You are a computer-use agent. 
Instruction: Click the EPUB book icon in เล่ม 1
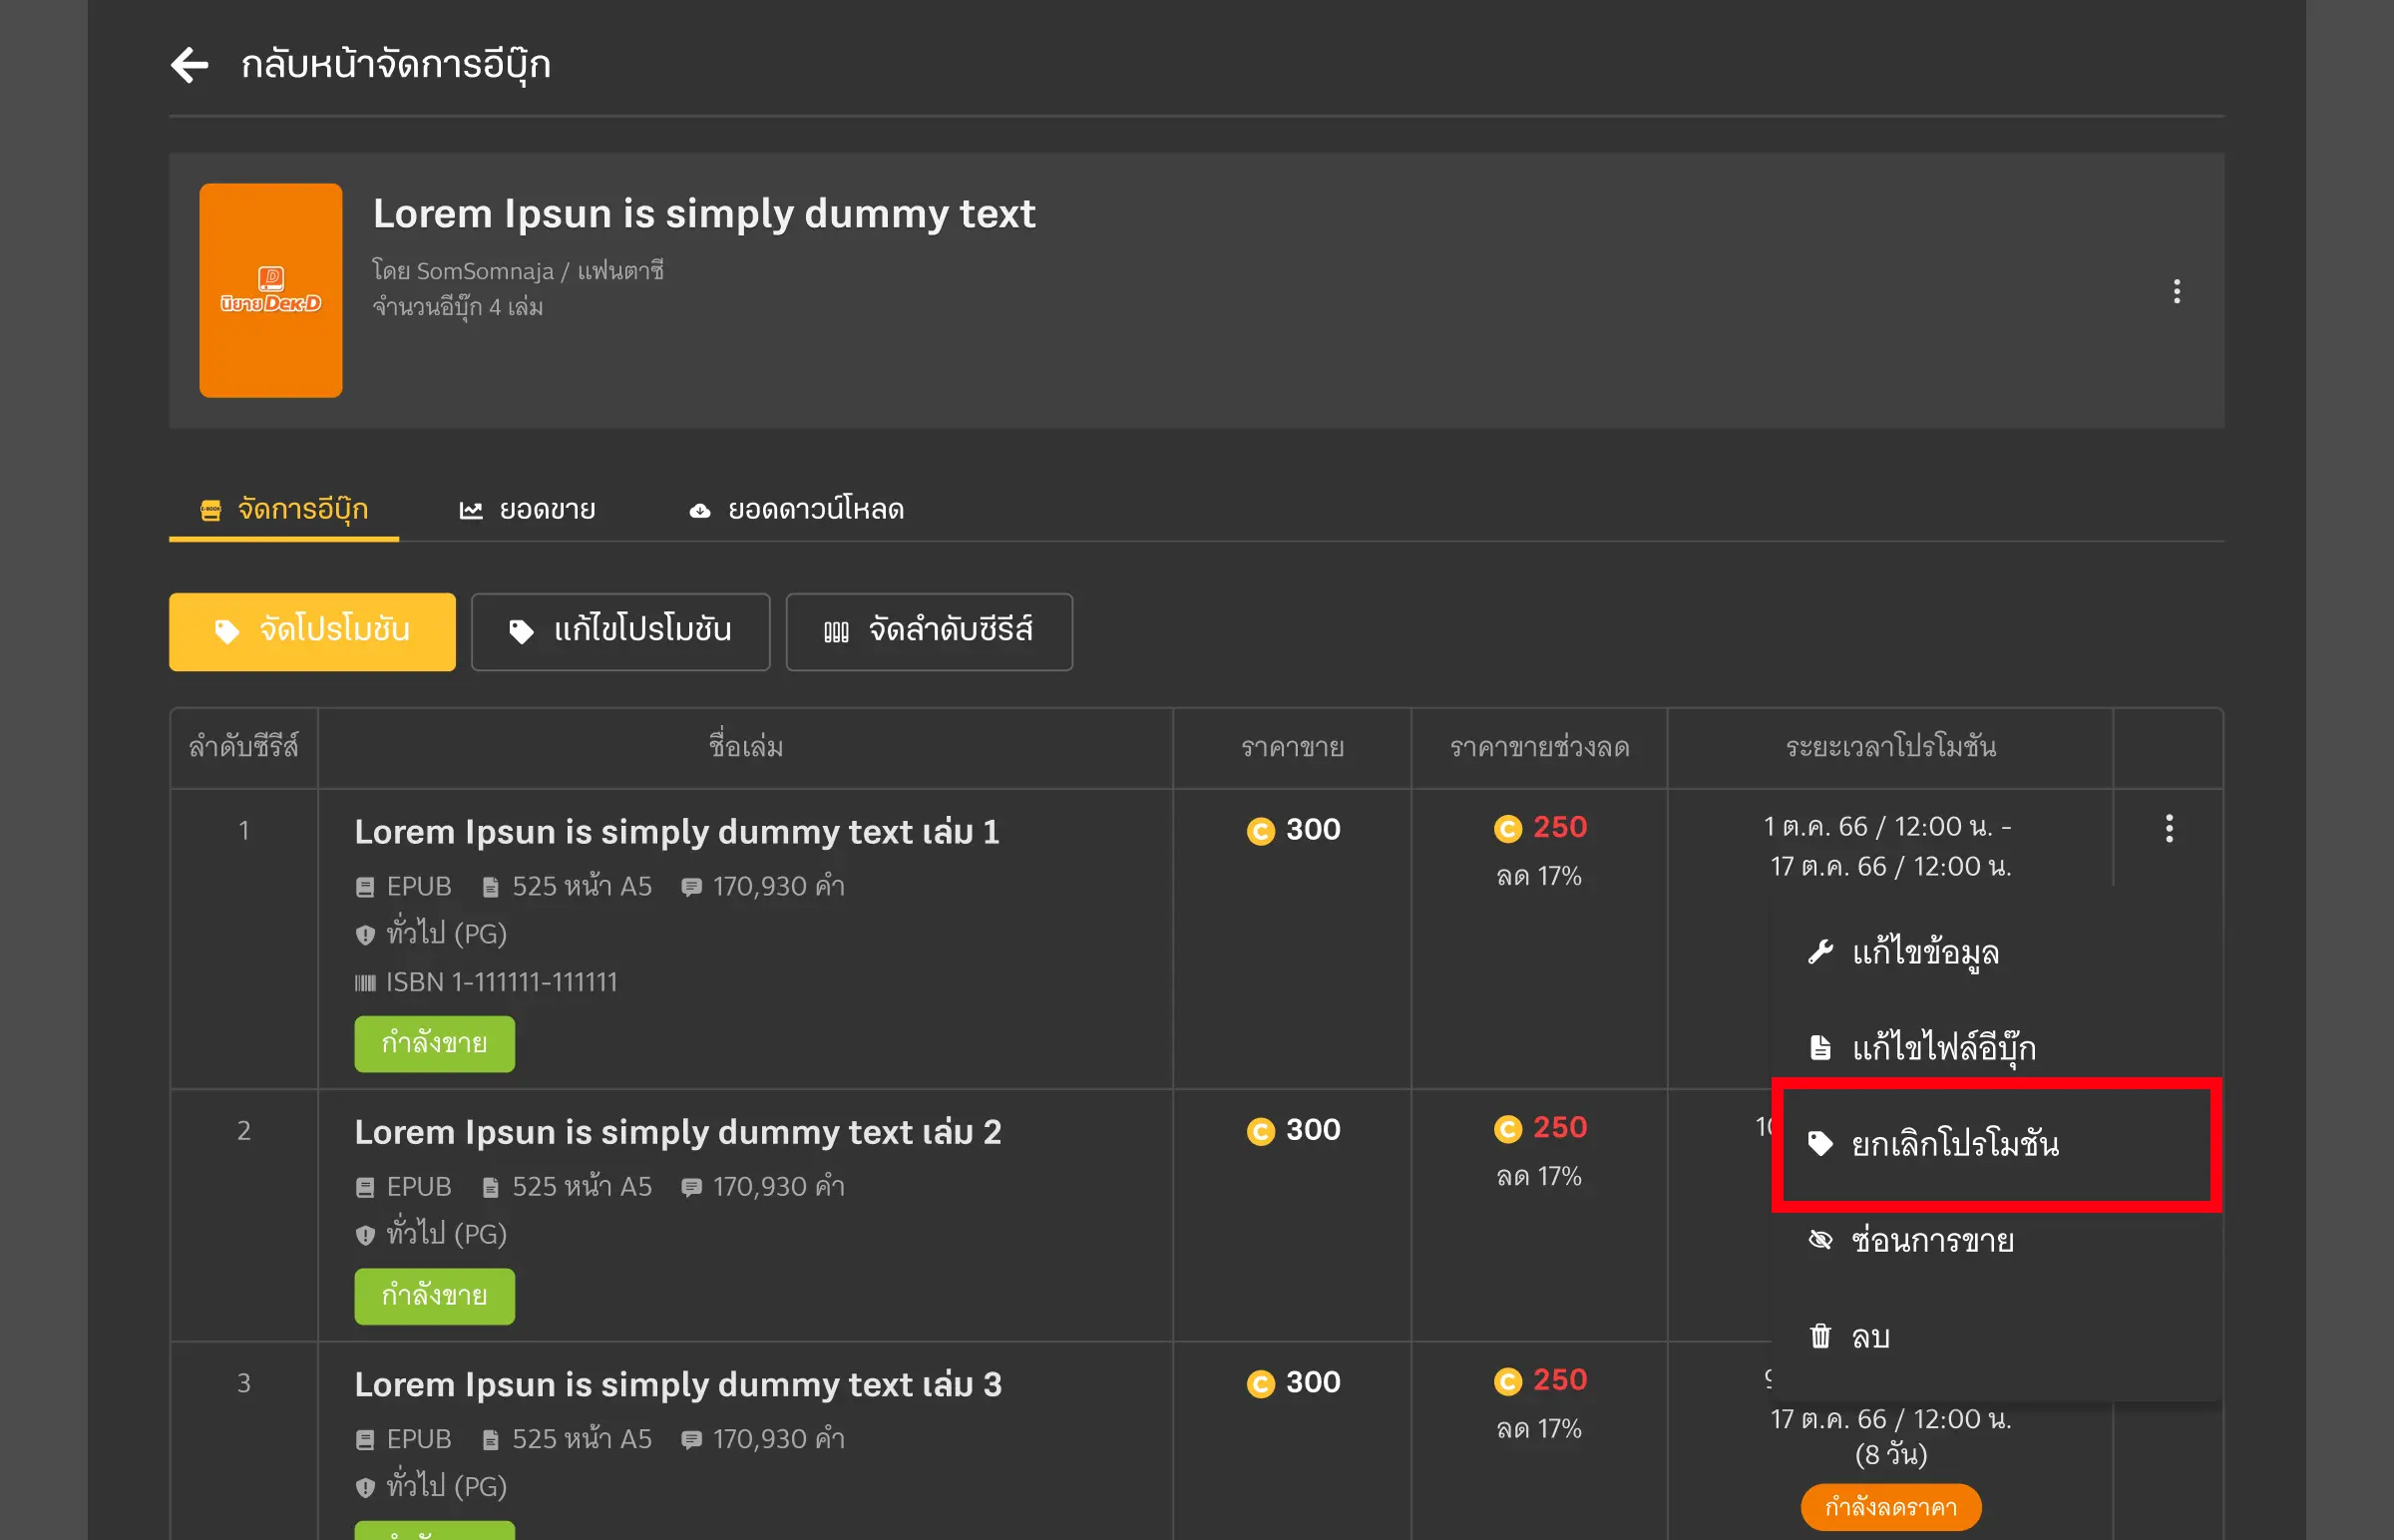(x=365, y=887)
